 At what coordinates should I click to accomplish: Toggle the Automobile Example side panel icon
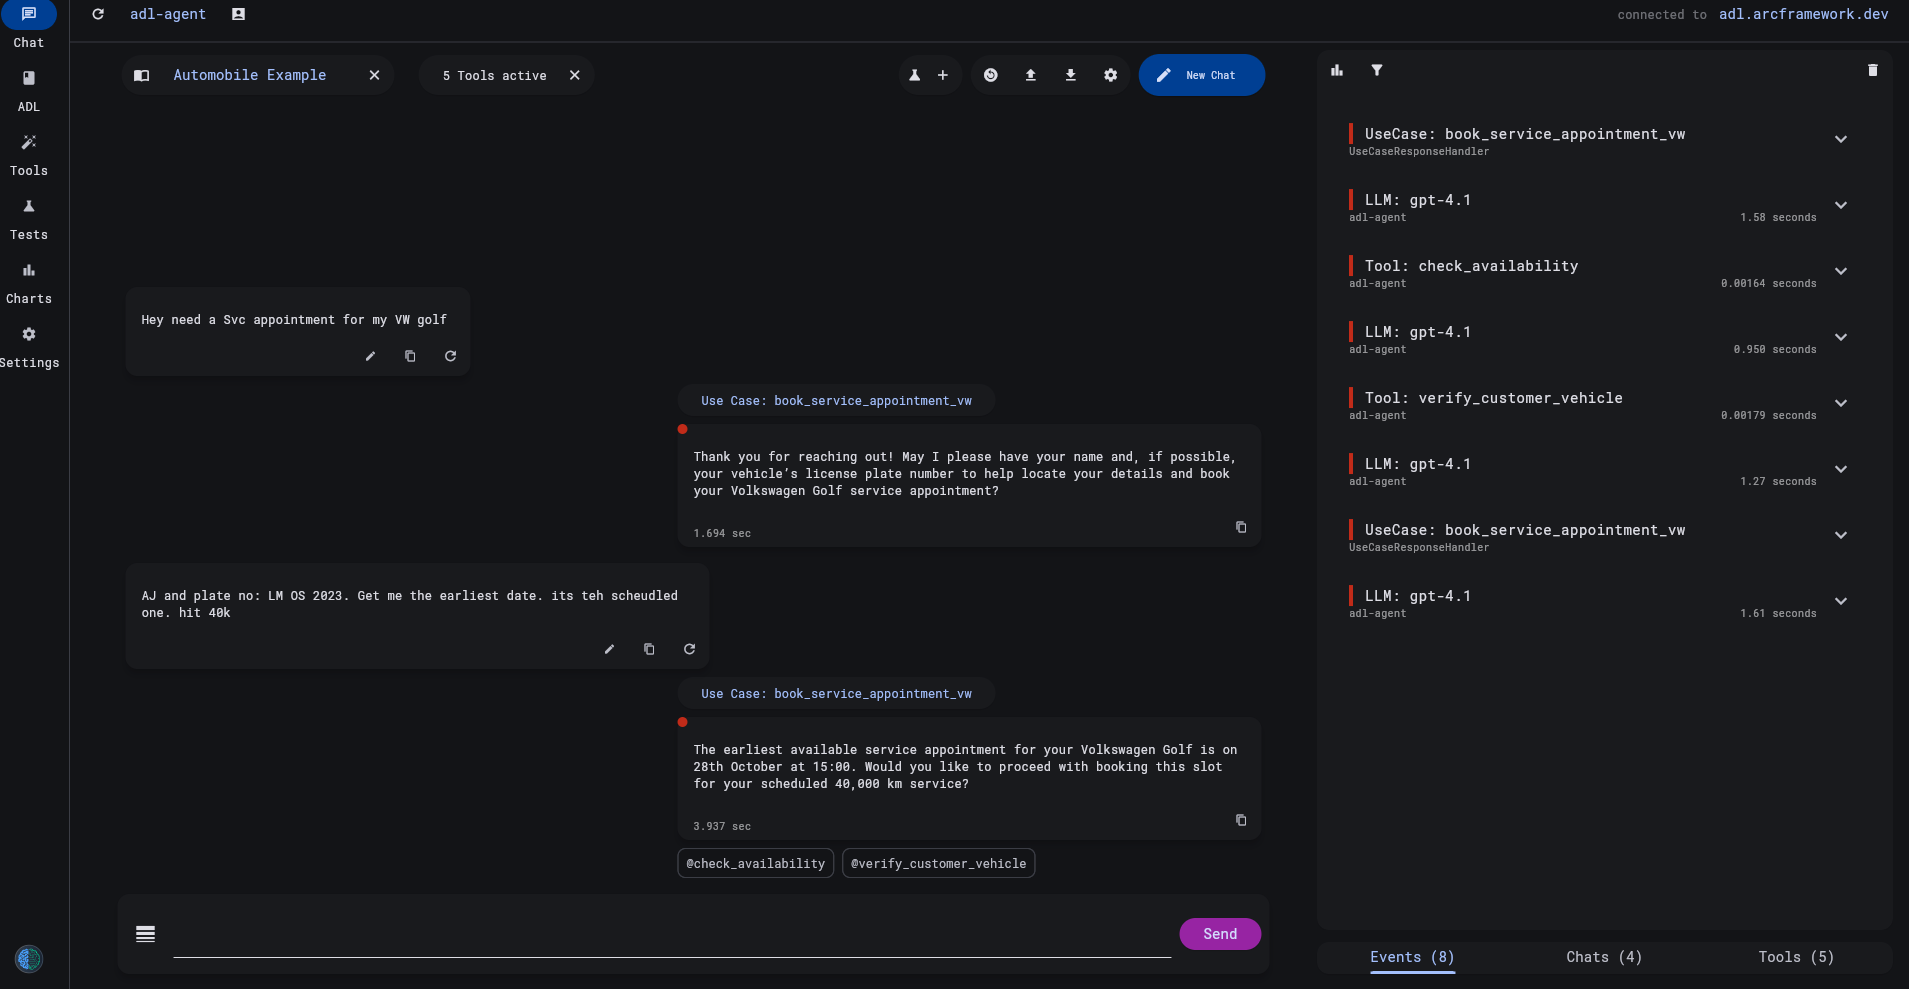pos(142,75)
